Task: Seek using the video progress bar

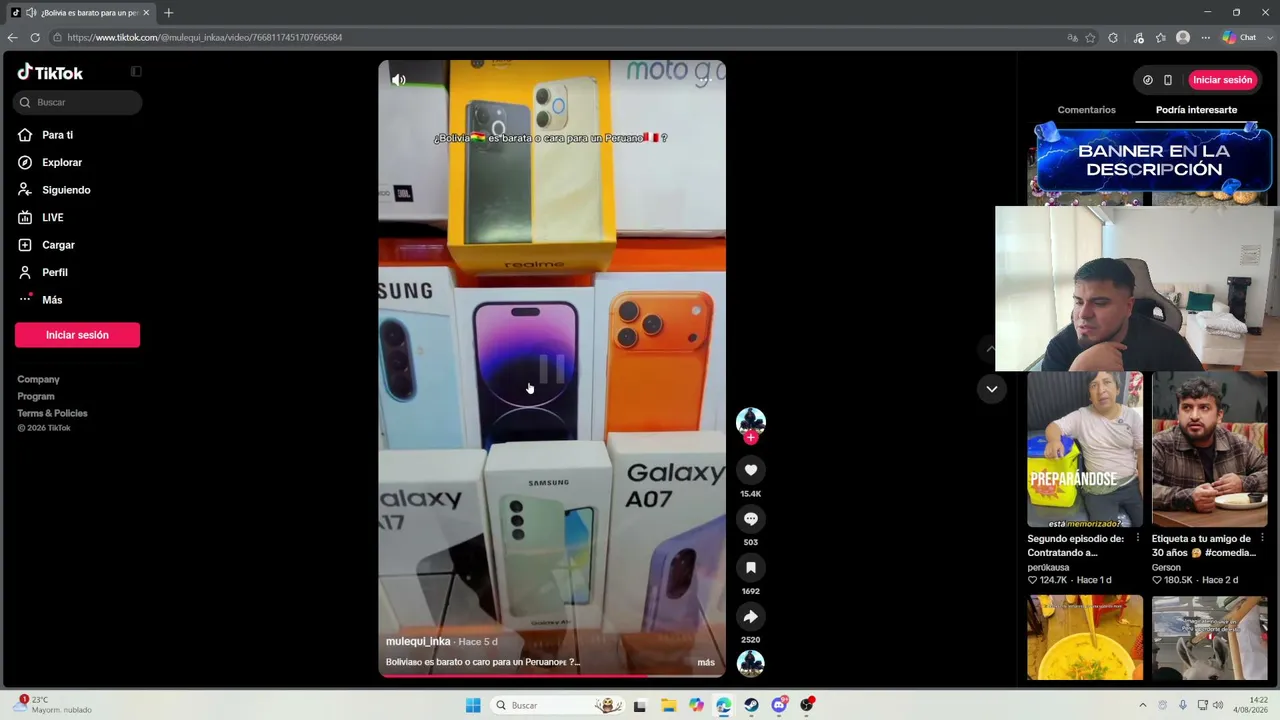Action: pyautogui.click(x=551, y=675)
